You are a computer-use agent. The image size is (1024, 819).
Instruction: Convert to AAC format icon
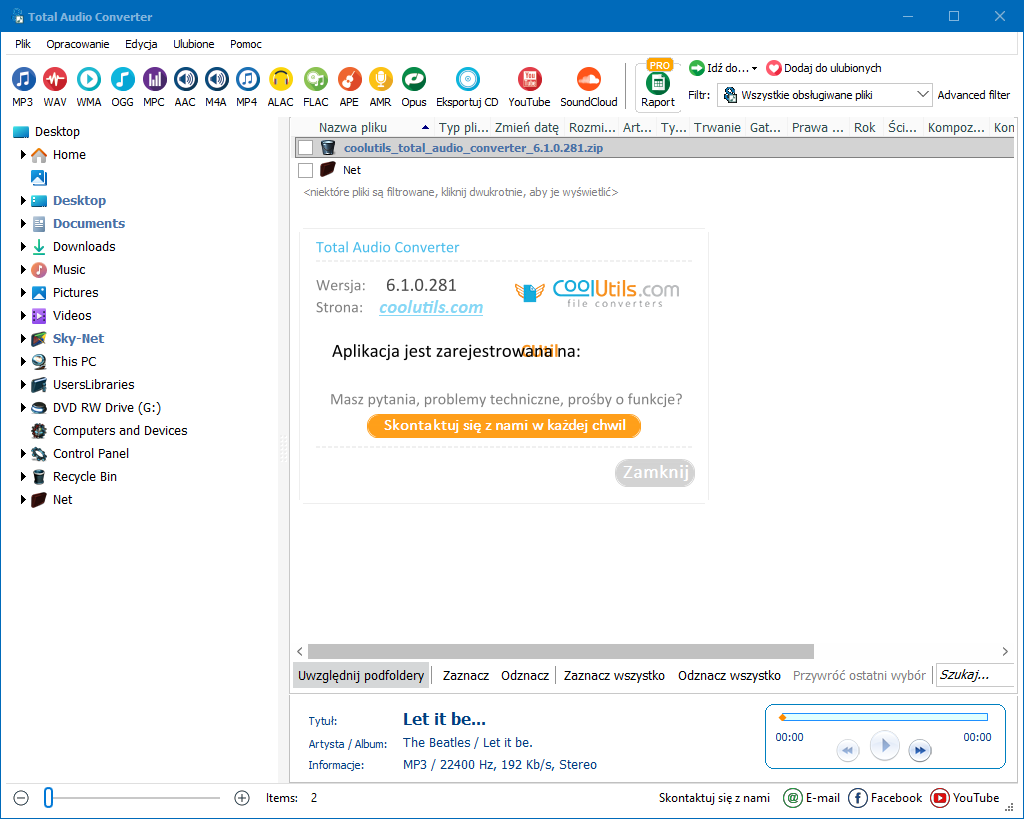point(185,80)
